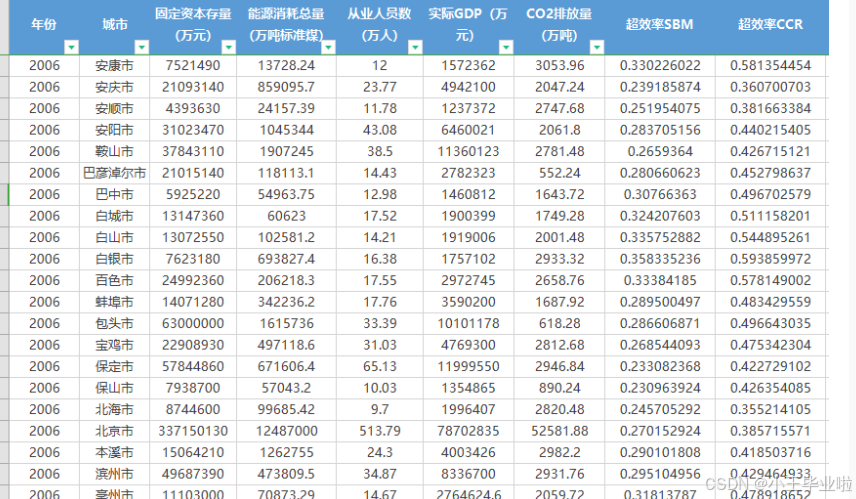Select the 年份 header cell
The width and height of the screenshot is (856, 499).
44,25
